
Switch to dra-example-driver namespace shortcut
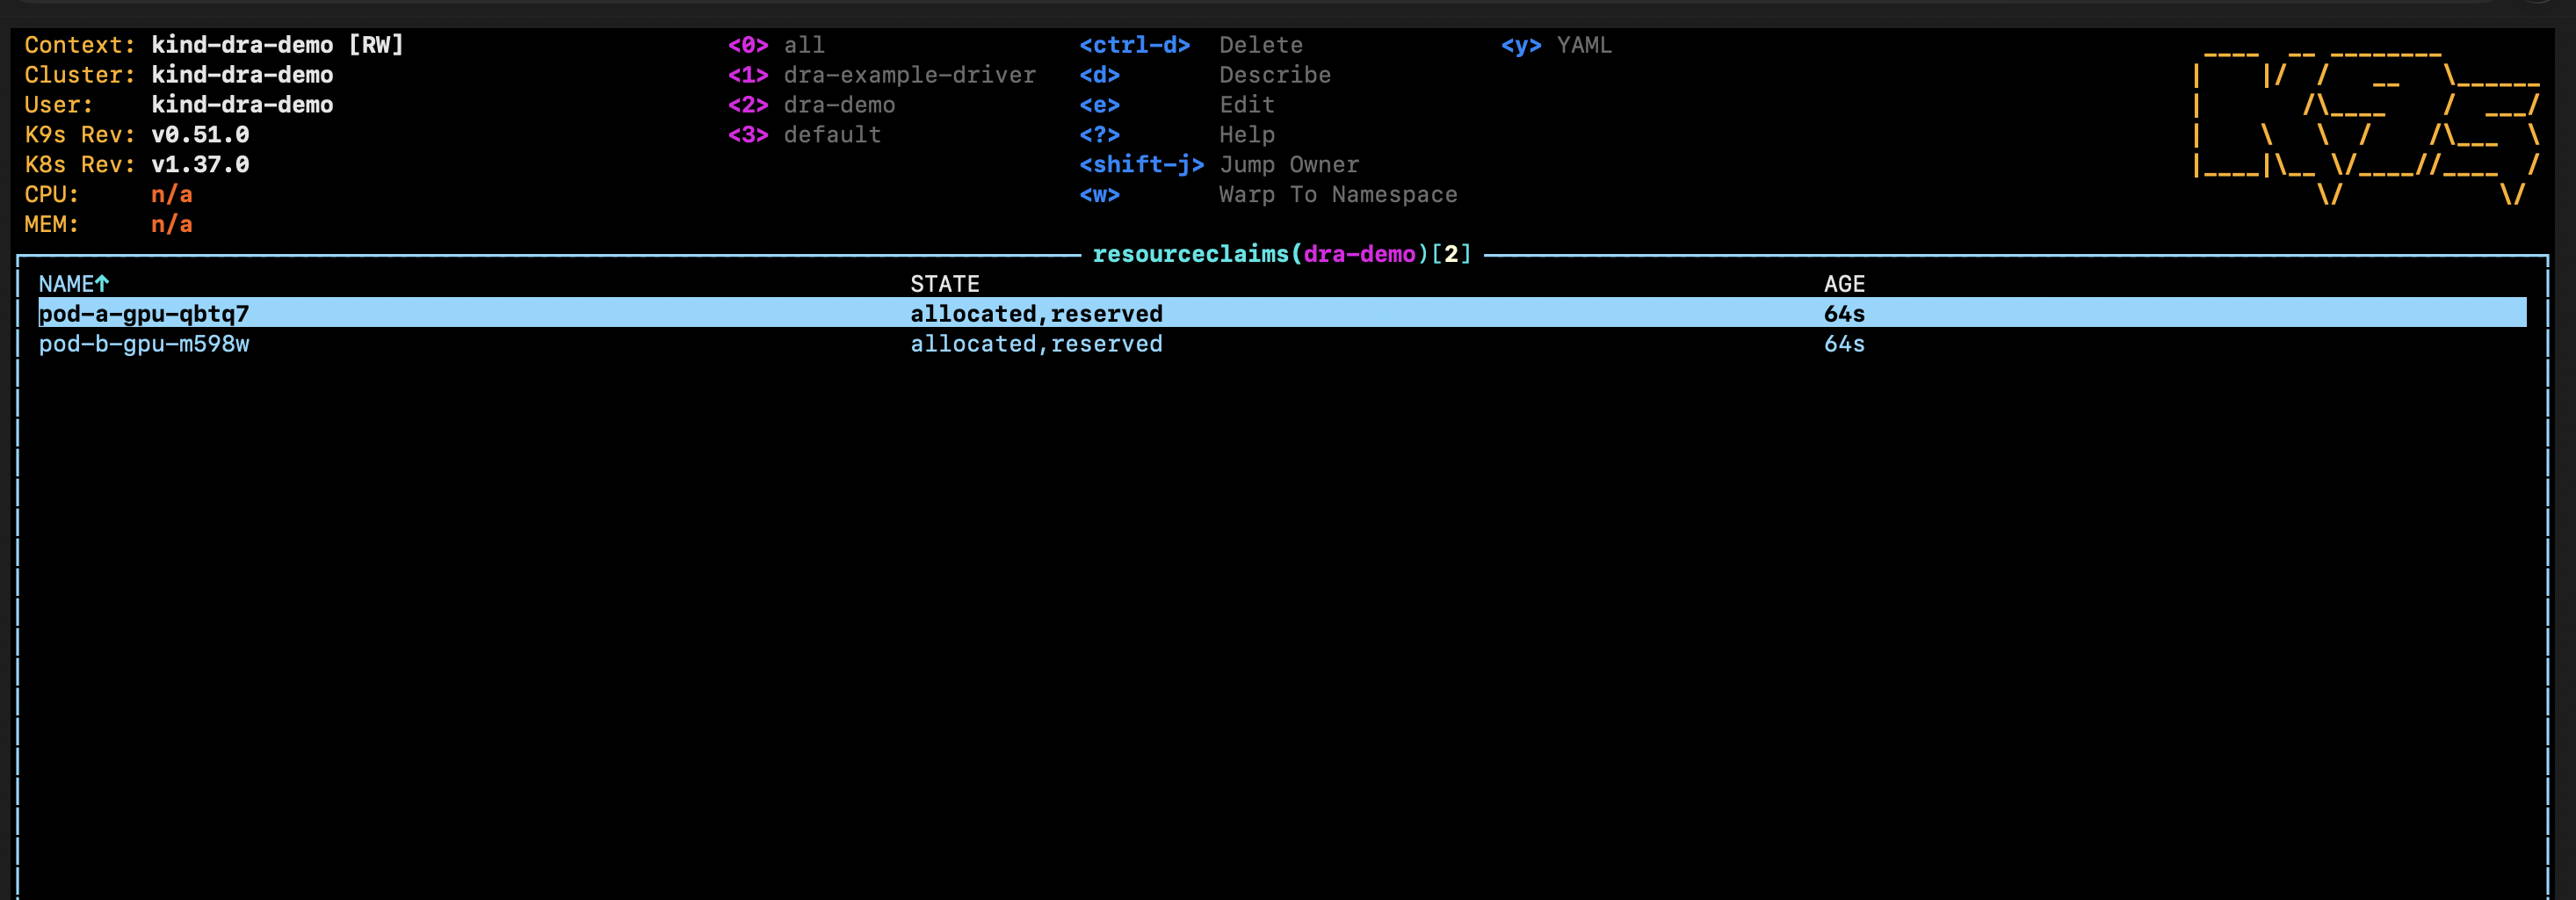point(881,75)
